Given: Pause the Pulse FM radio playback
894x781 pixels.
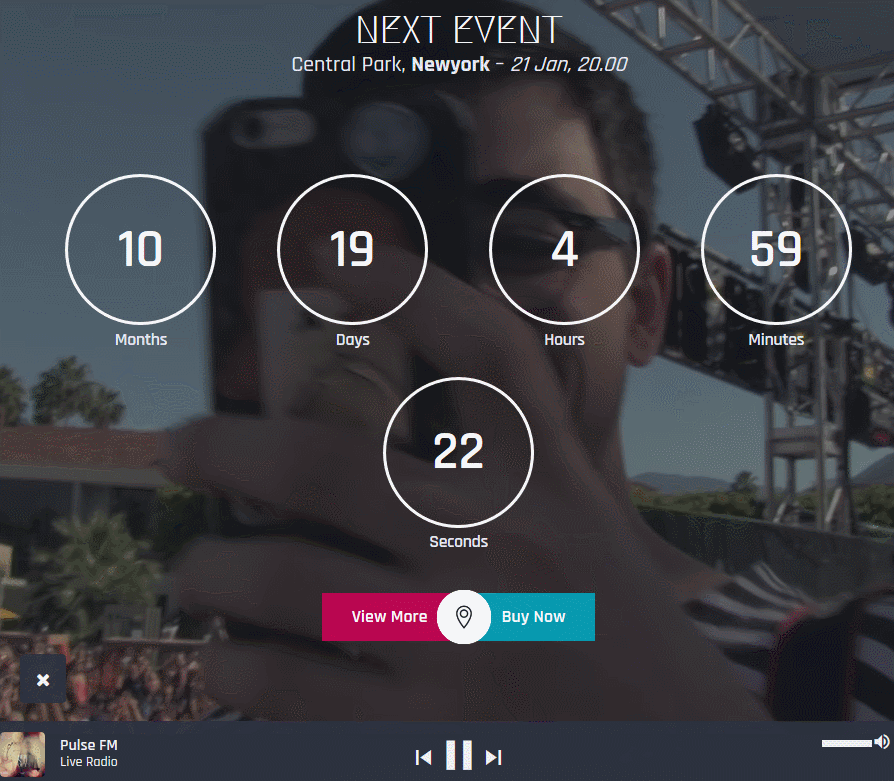Looking at the screenshot, I should [459, 755].
